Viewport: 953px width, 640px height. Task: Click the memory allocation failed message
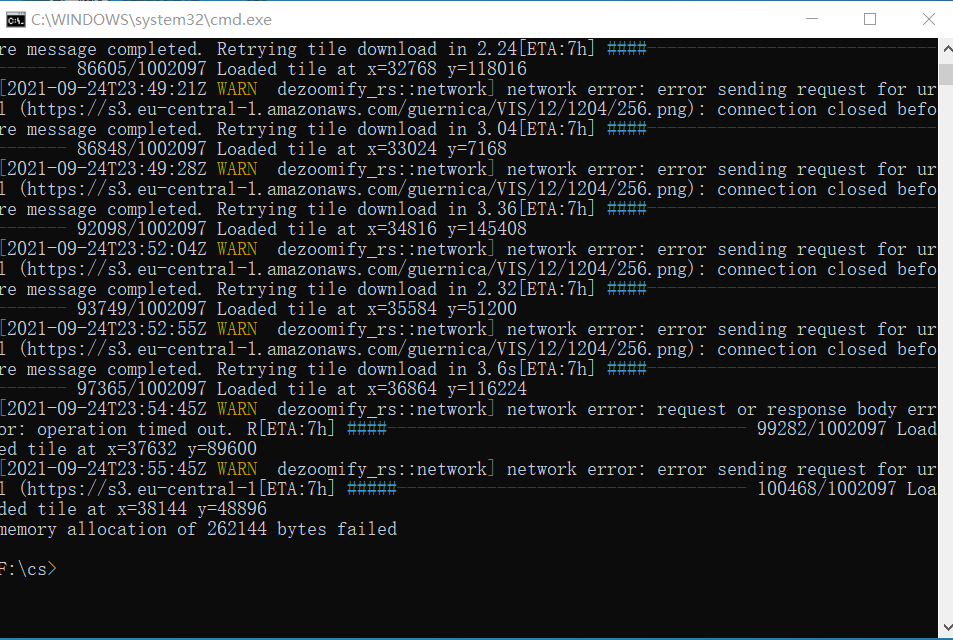click(x=198, y=529)
